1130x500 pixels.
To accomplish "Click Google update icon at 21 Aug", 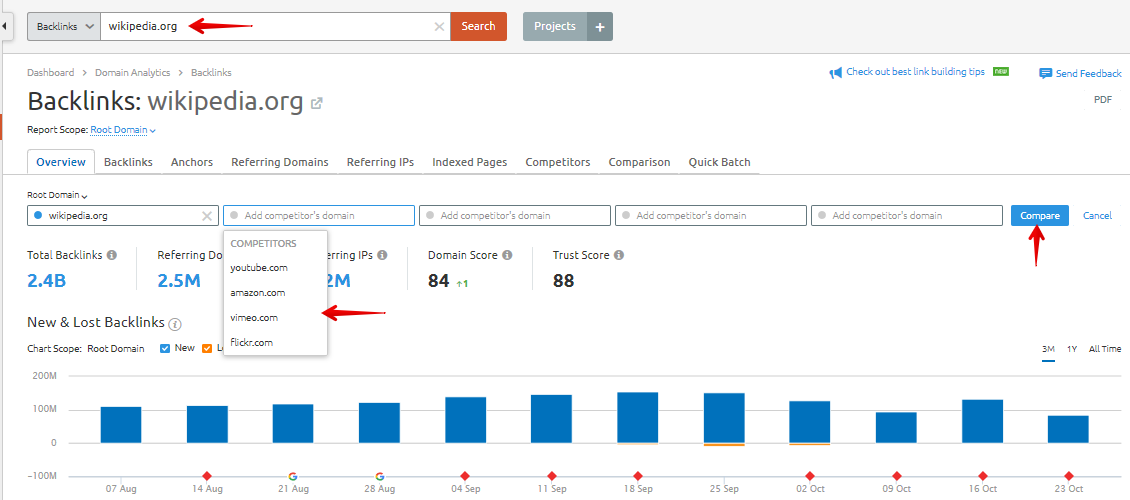I will 293,476.
